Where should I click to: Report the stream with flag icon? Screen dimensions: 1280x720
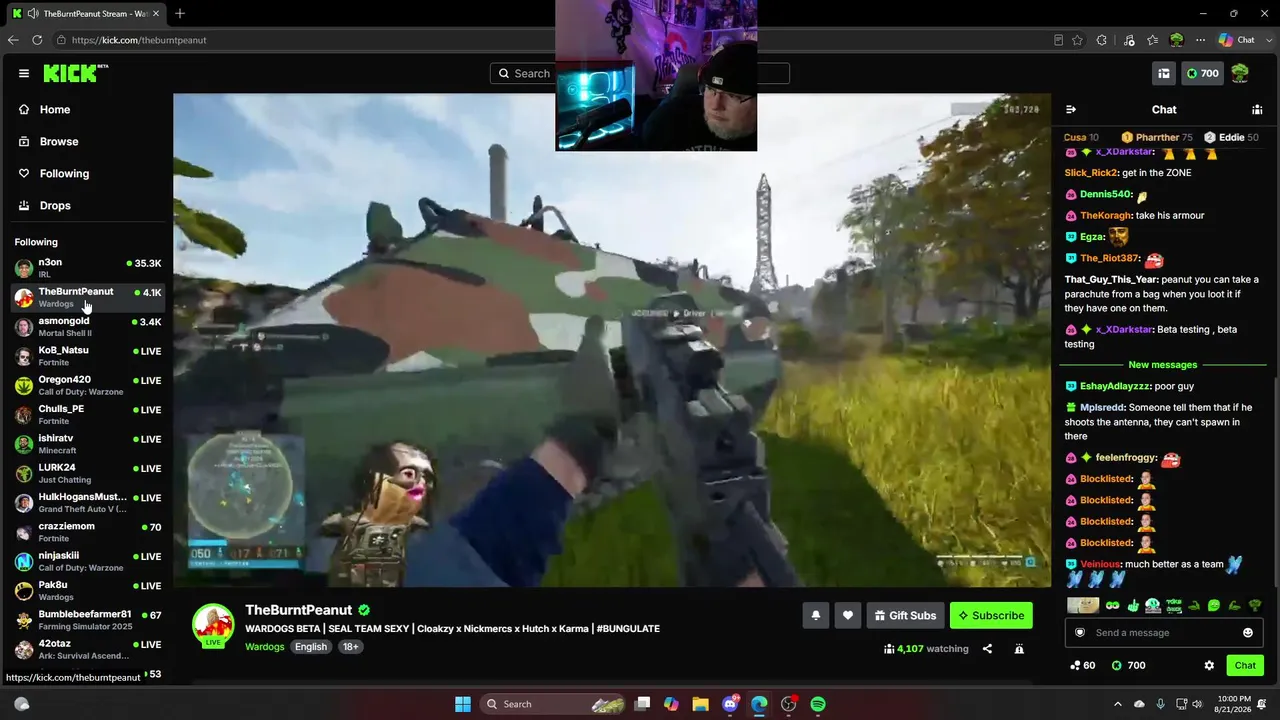coord(1019,649)
